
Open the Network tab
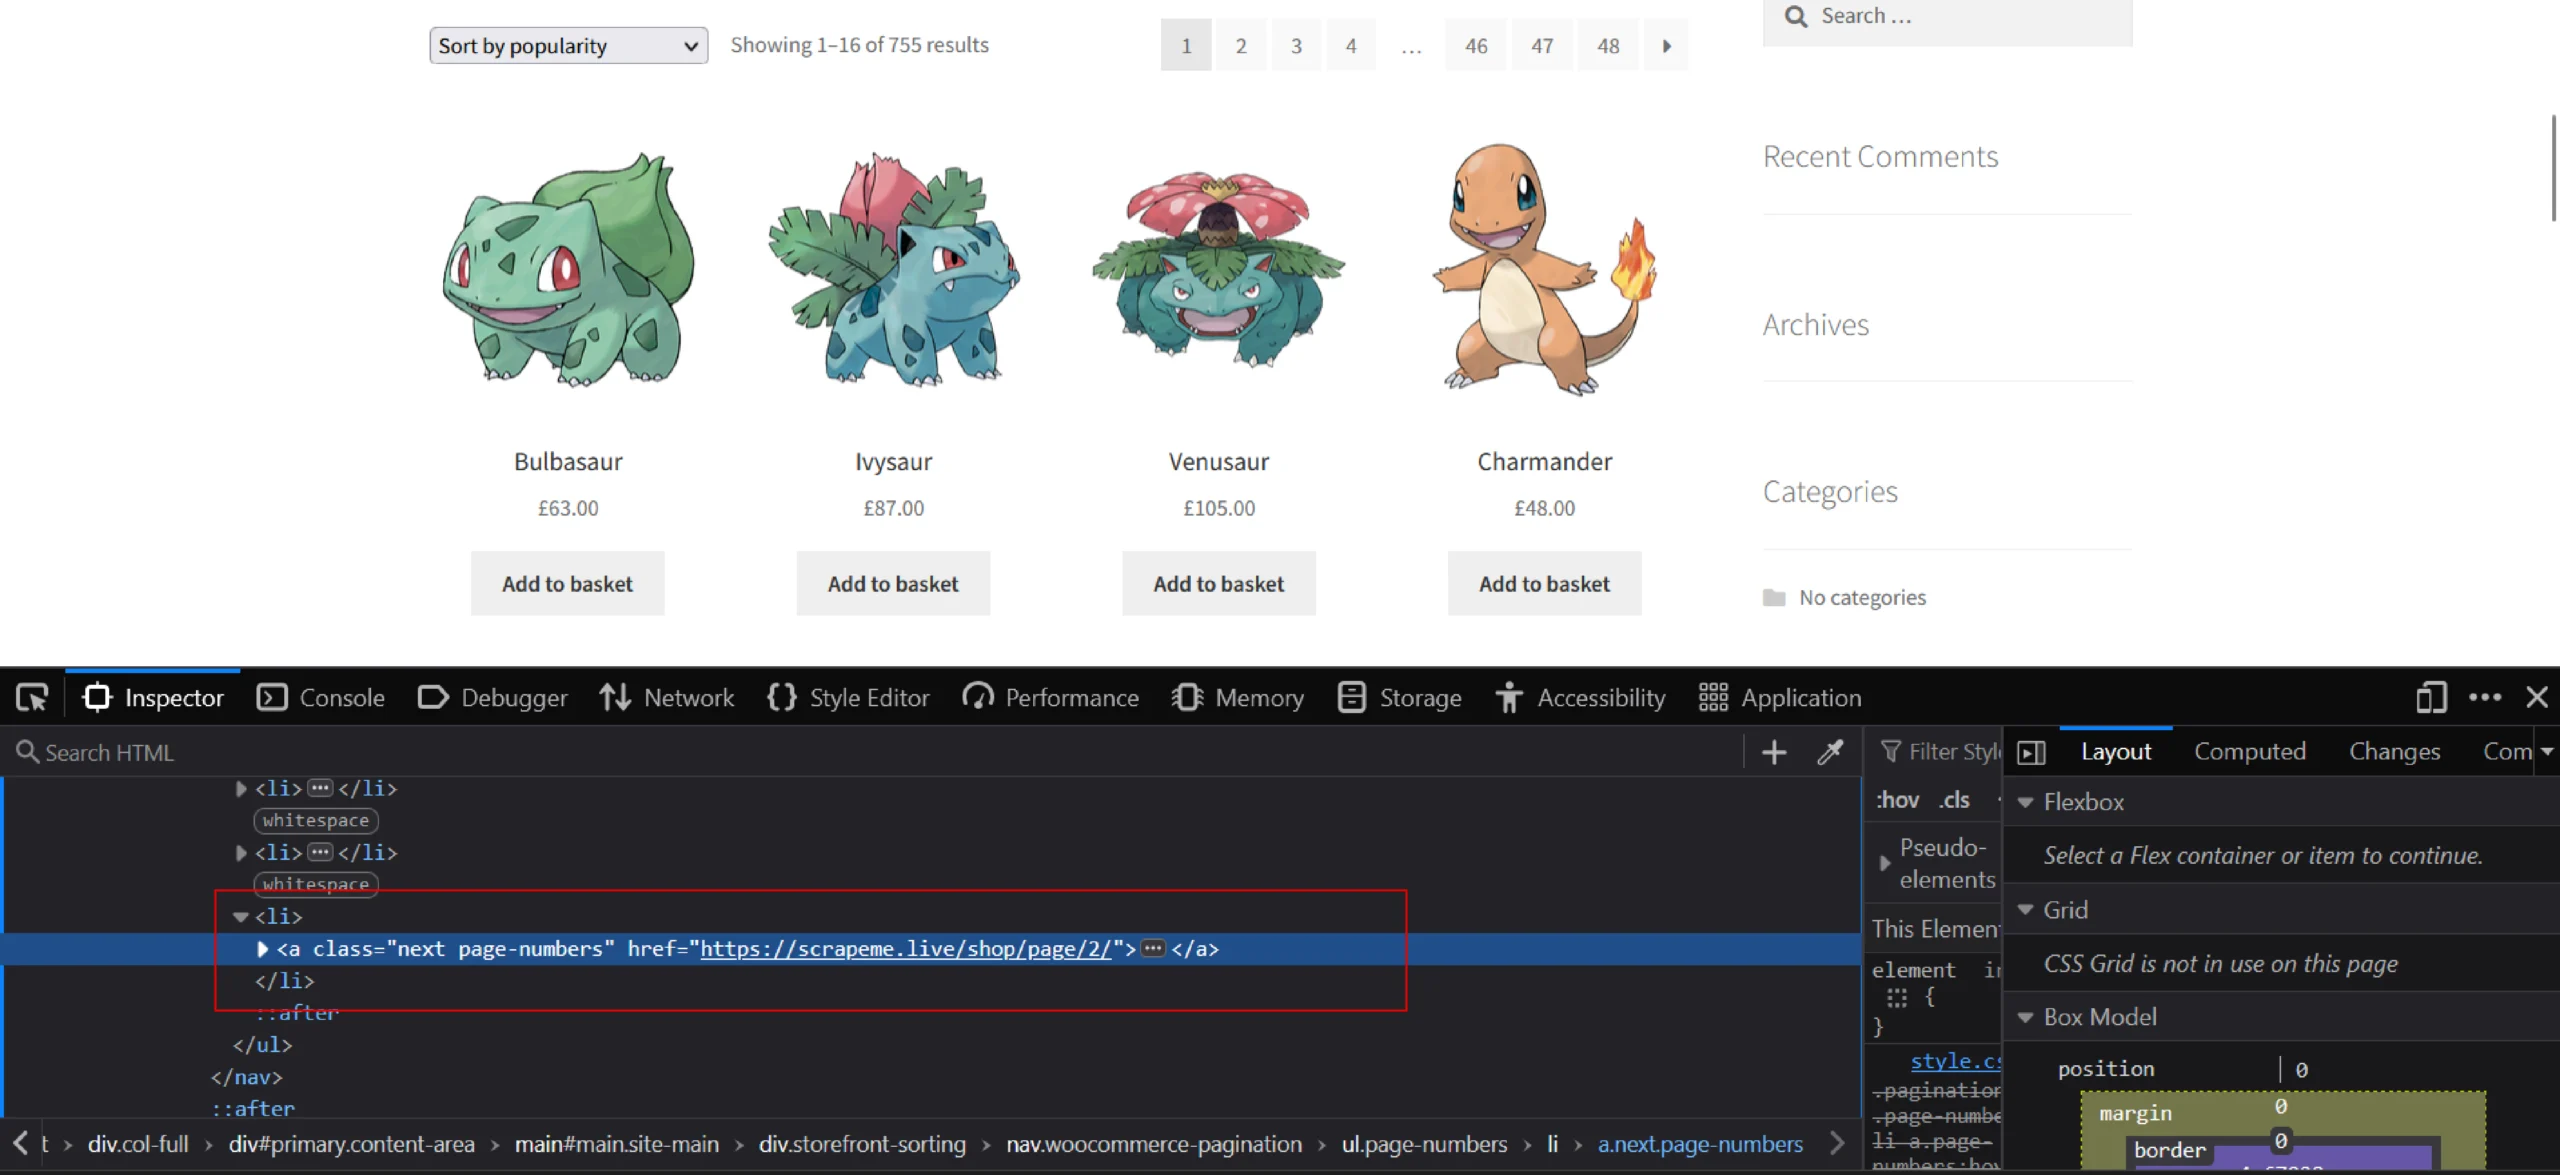[667, 697]
